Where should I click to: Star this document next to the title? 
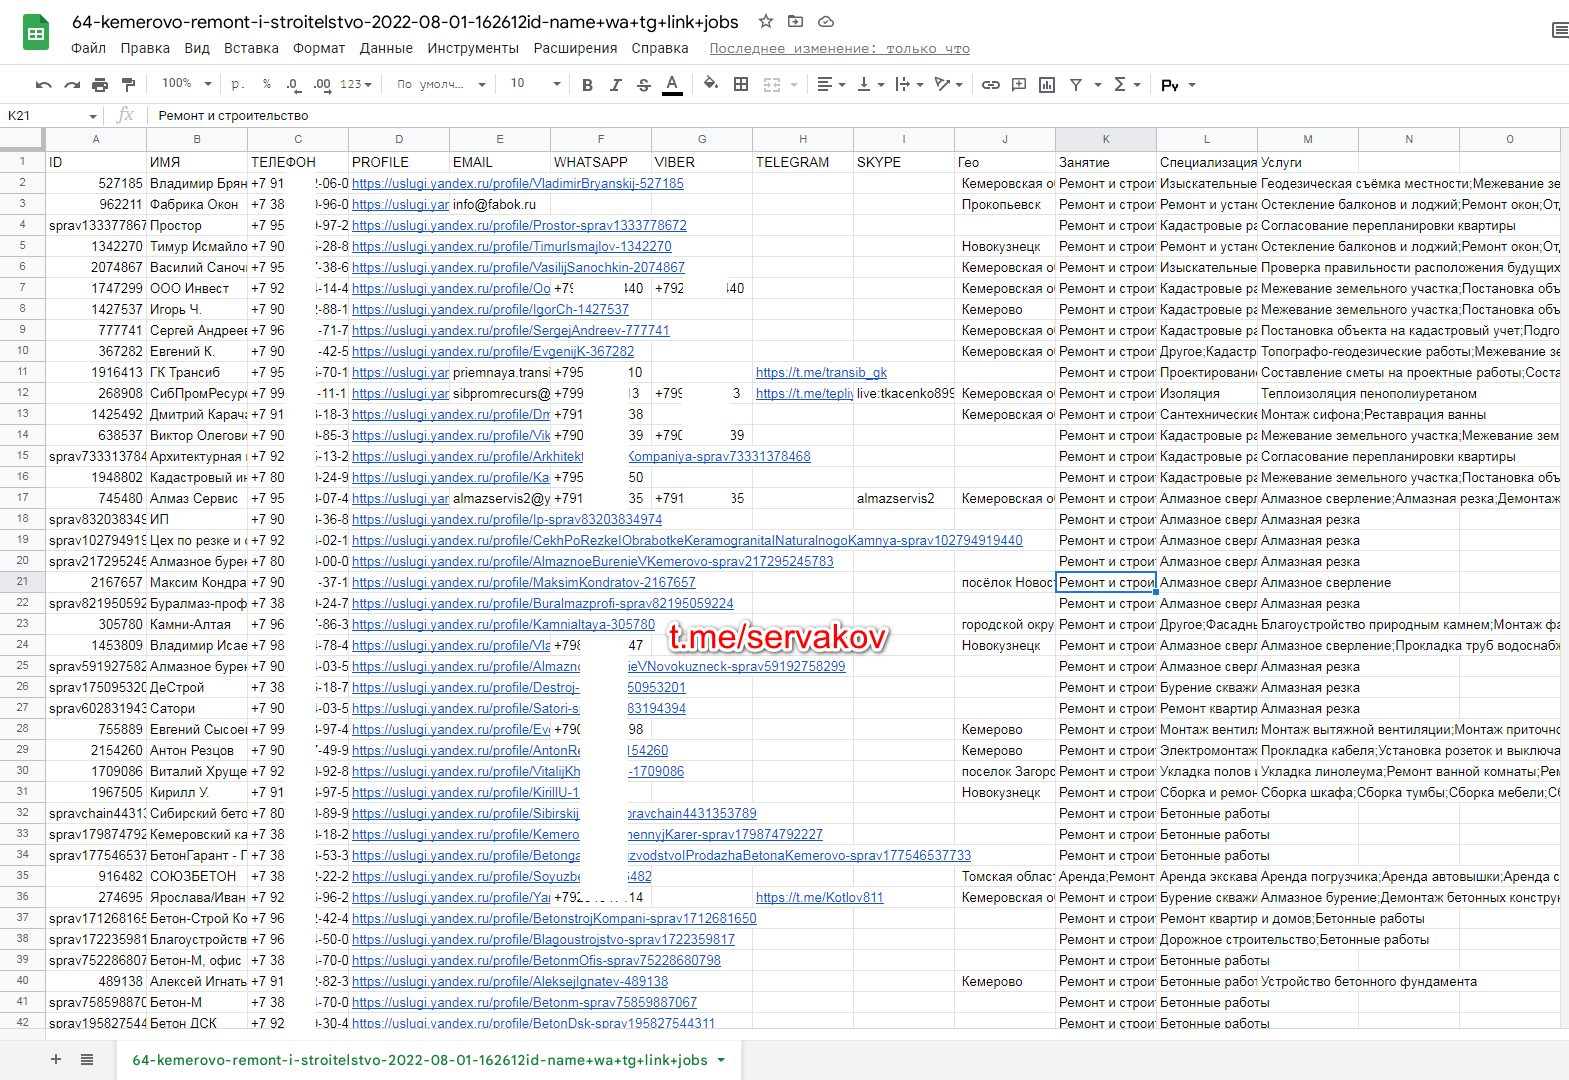(766, 21)
